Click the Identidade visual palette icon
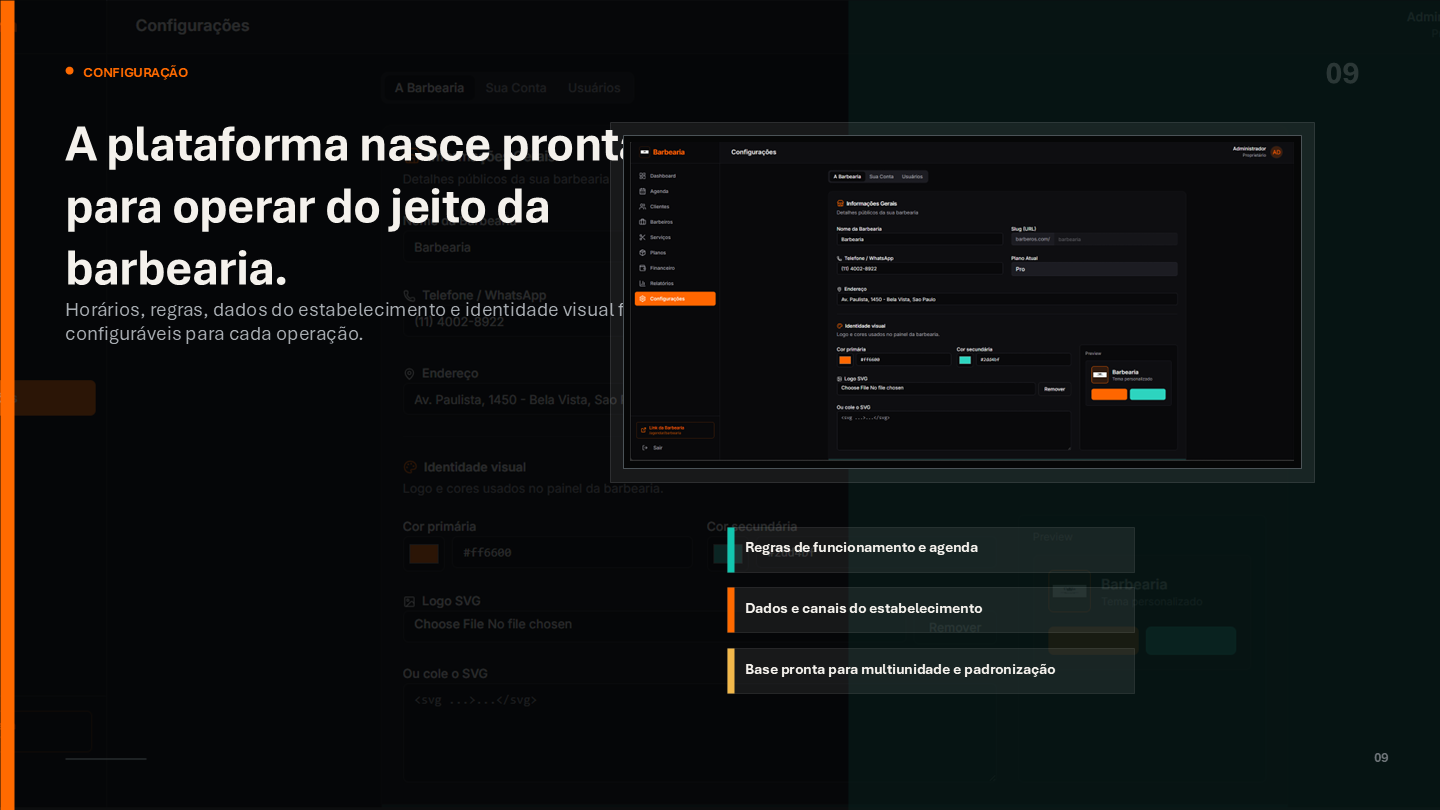The width and height of the screenshot is (1440, 810). click(840, 326)
